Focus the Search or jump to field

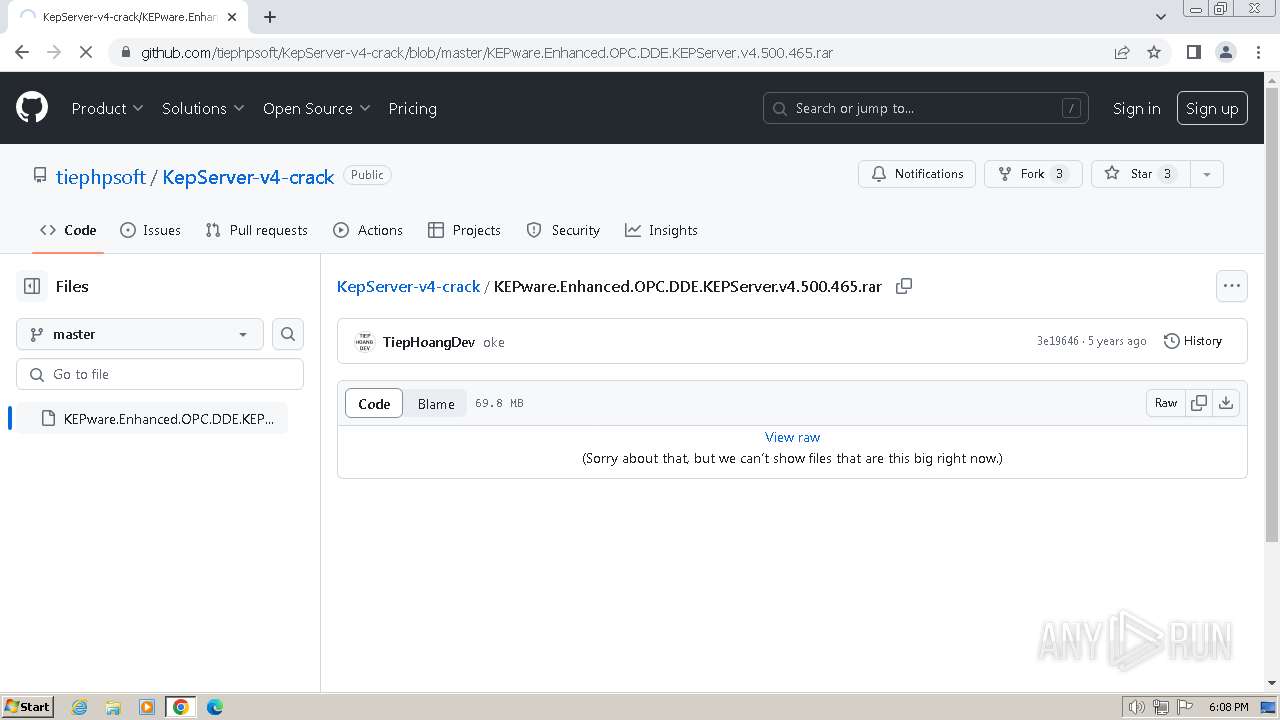tap(927, 108)
